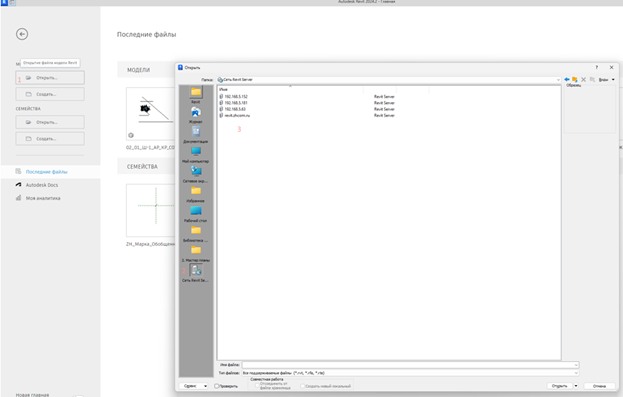Click the Отмена button

tap(600, 386)
